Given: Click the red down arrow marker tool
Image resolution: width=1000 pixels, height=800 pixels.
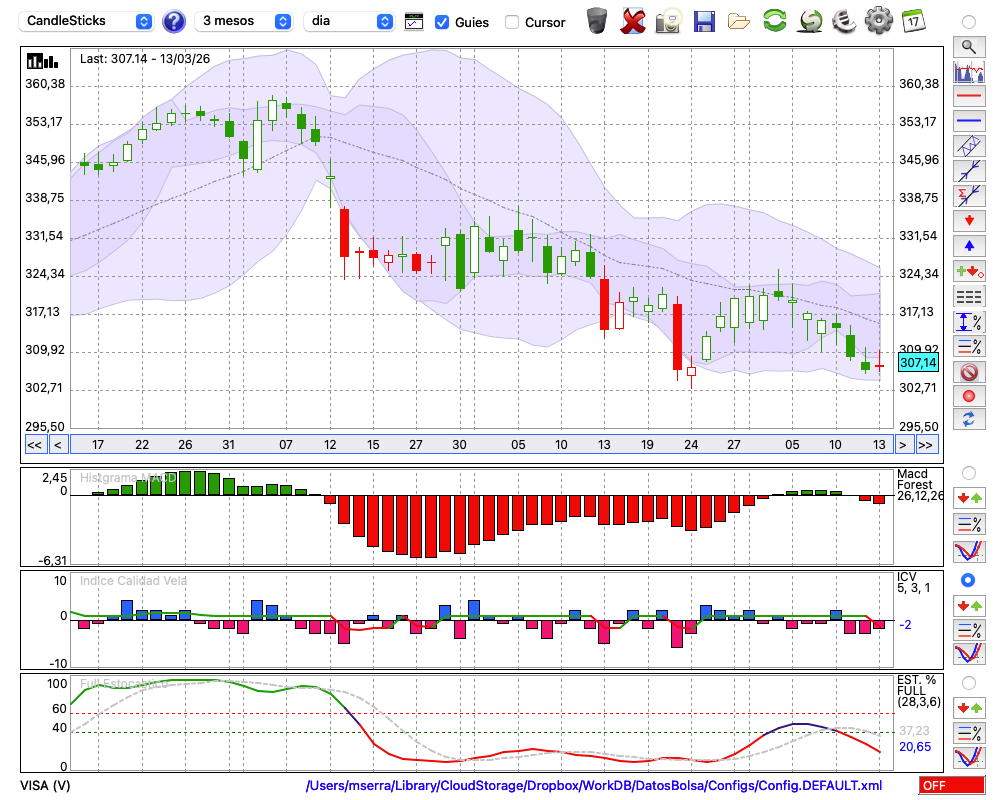Looking at the screenshot, I should click(968, 219).
